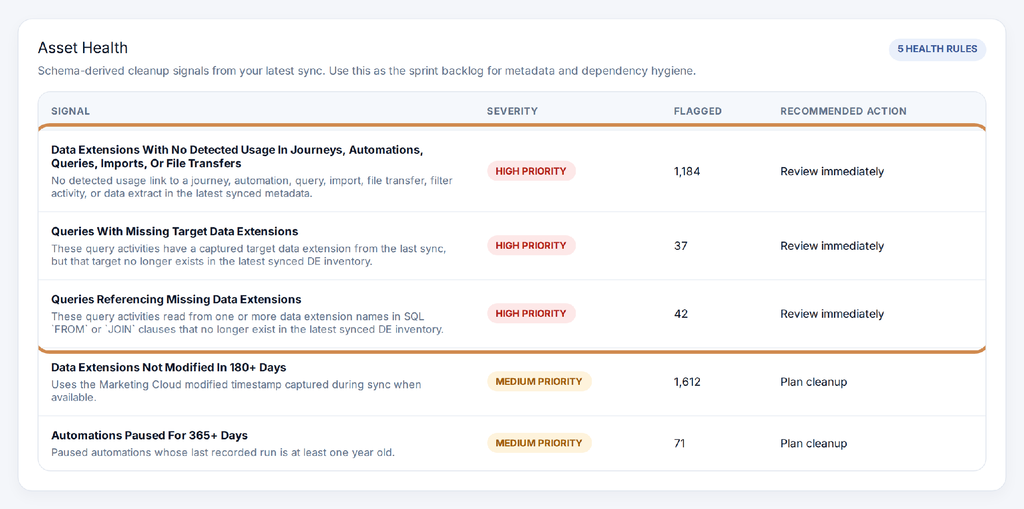Viewport: 1024px width, 509px height.
Task: Click Medium Priority badge for Automations Paused row
Action: (539, 443)
